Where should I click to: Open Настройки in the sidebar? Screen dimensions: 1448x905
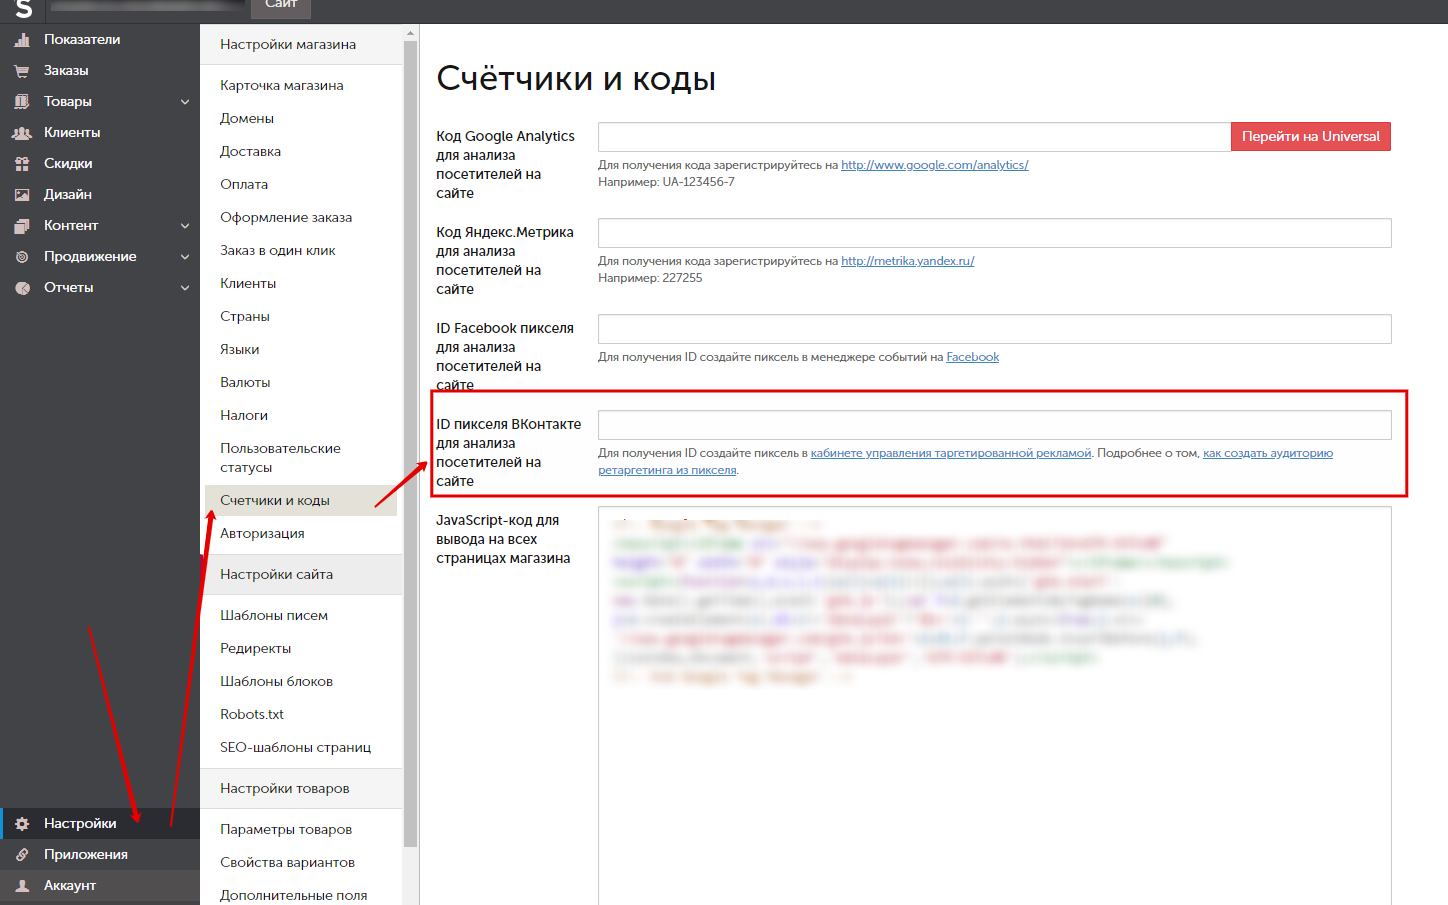click(80, 824)
